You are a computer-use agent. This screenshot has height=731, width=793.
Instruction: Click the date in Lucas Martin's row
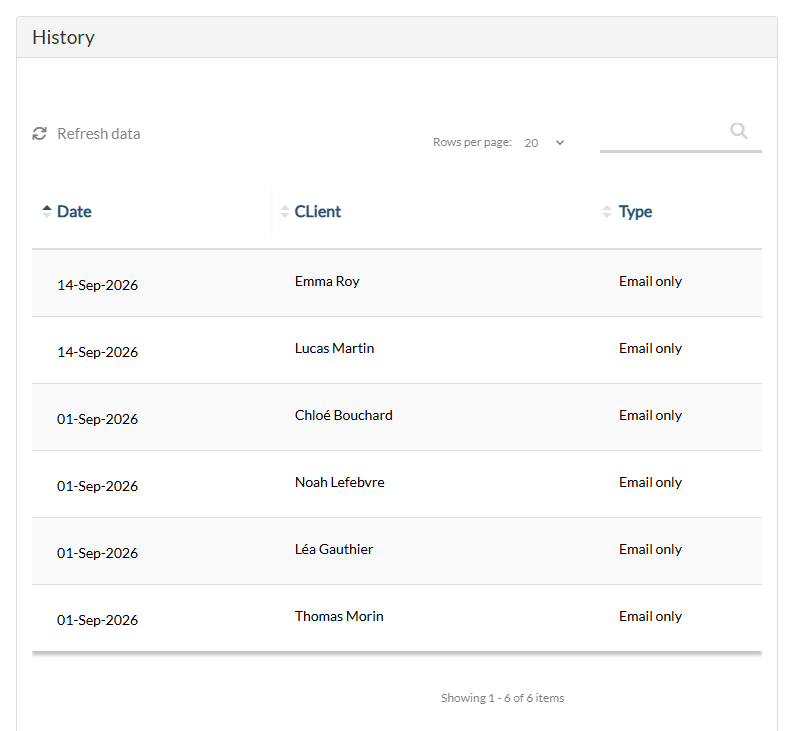click(x=97, y=352)
